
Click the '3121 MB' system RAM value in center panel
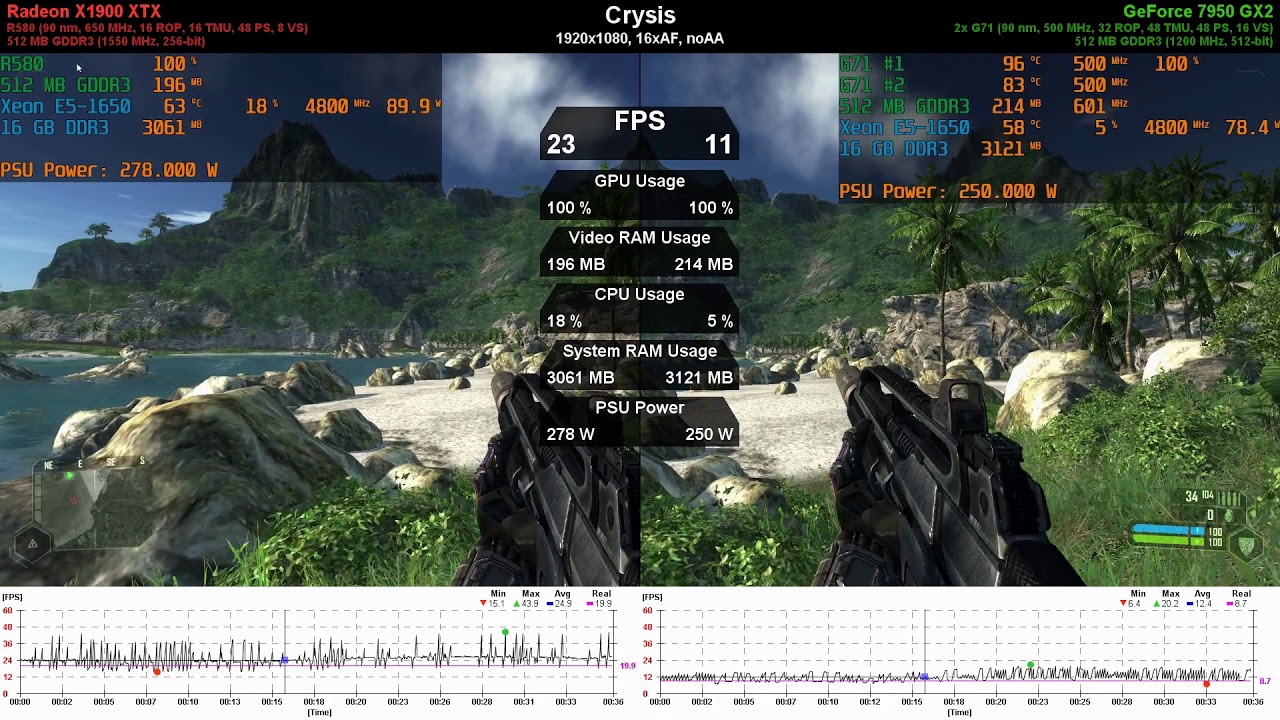point(699,378)
